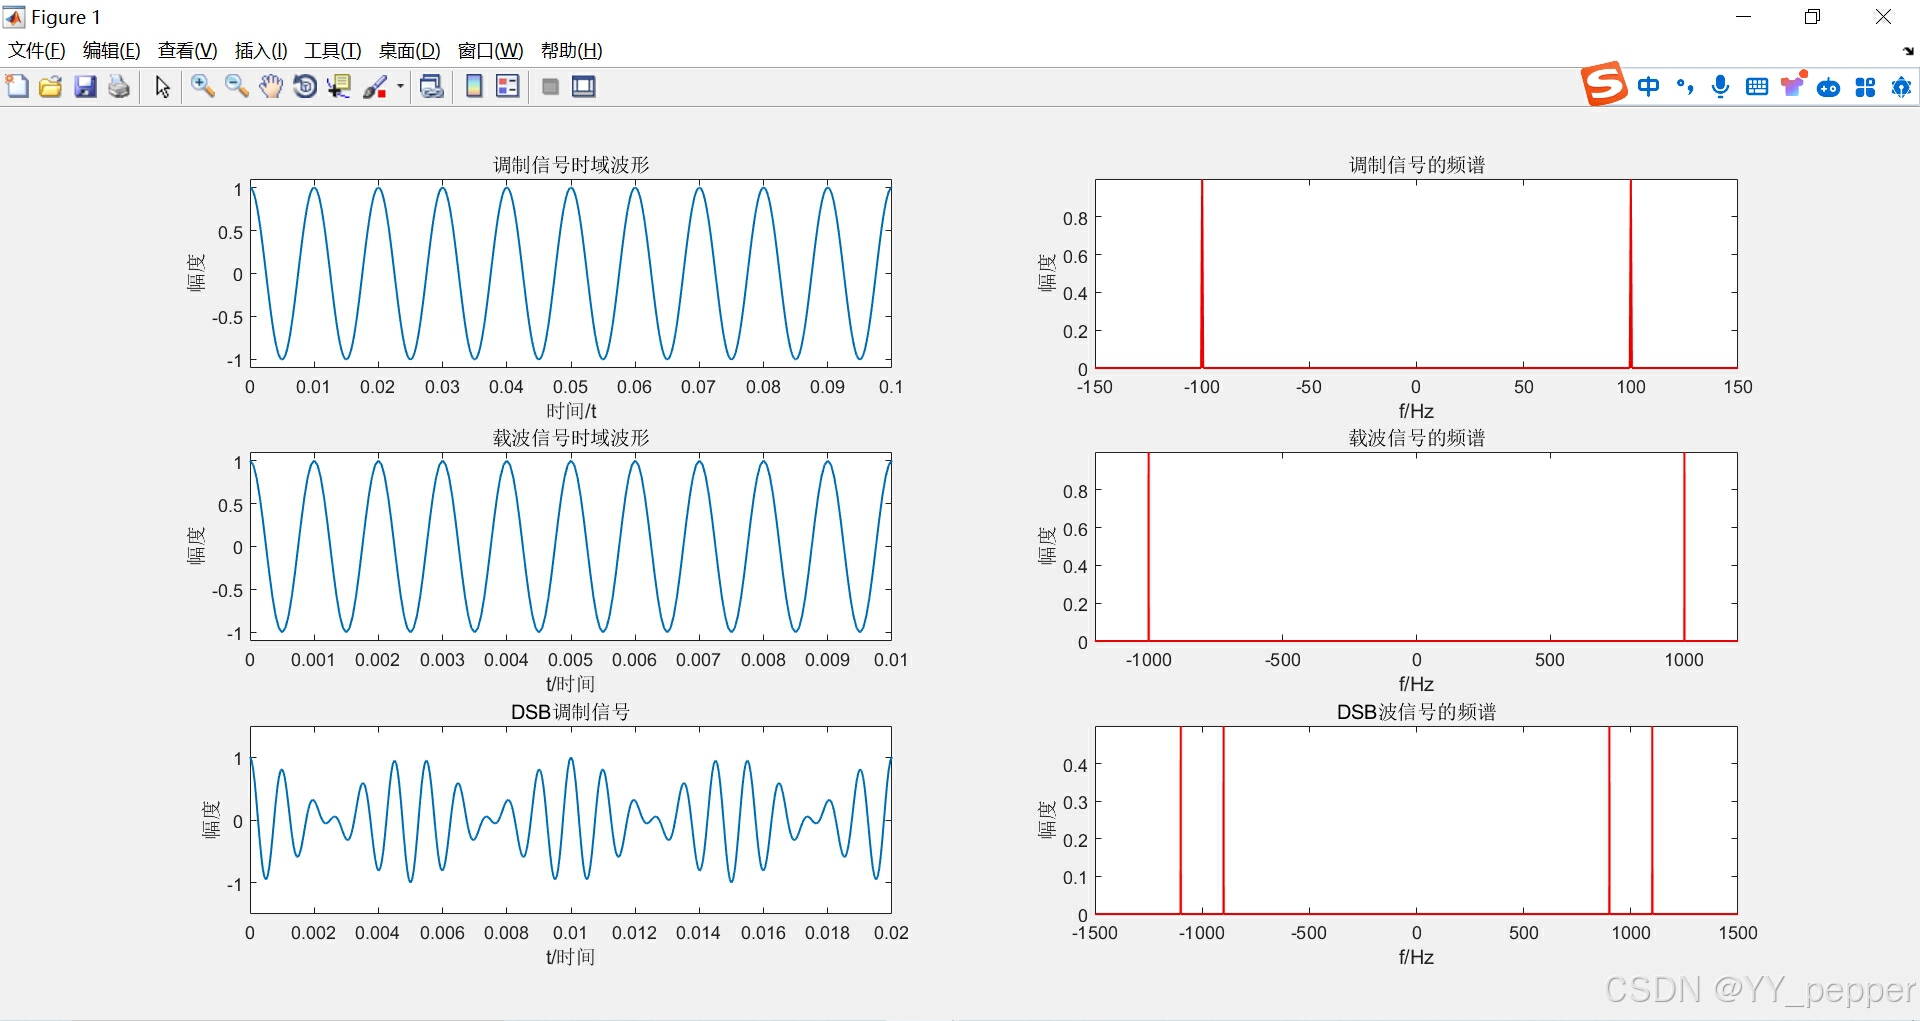Insert a colorbar
Image resolution: width=1920 pixels, height=1021 pixels.
pos(474,87)
